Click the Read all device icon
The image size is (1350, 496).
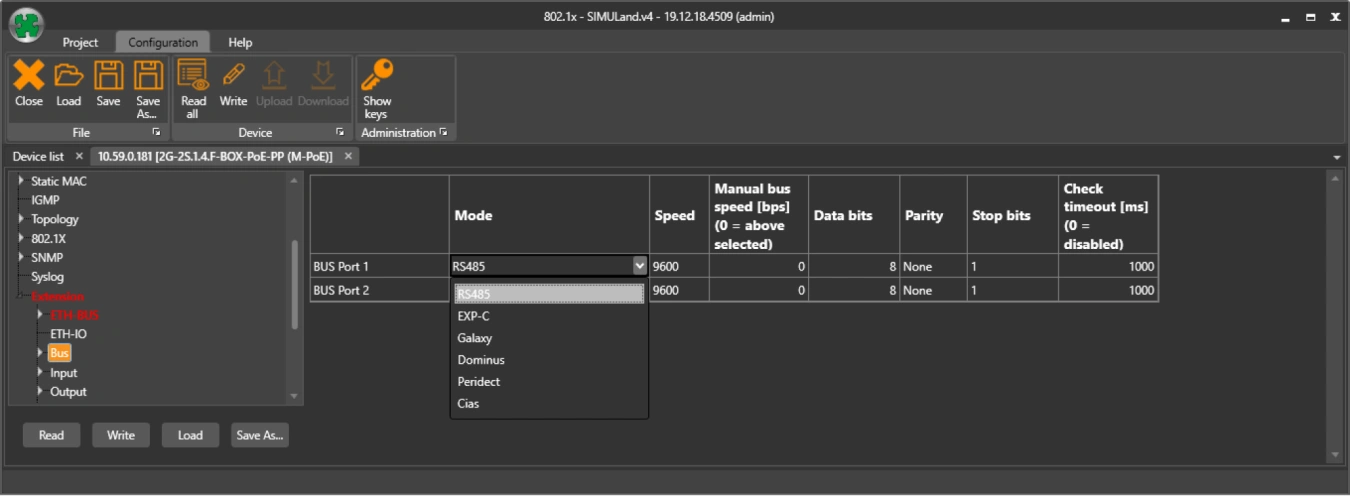193,76
